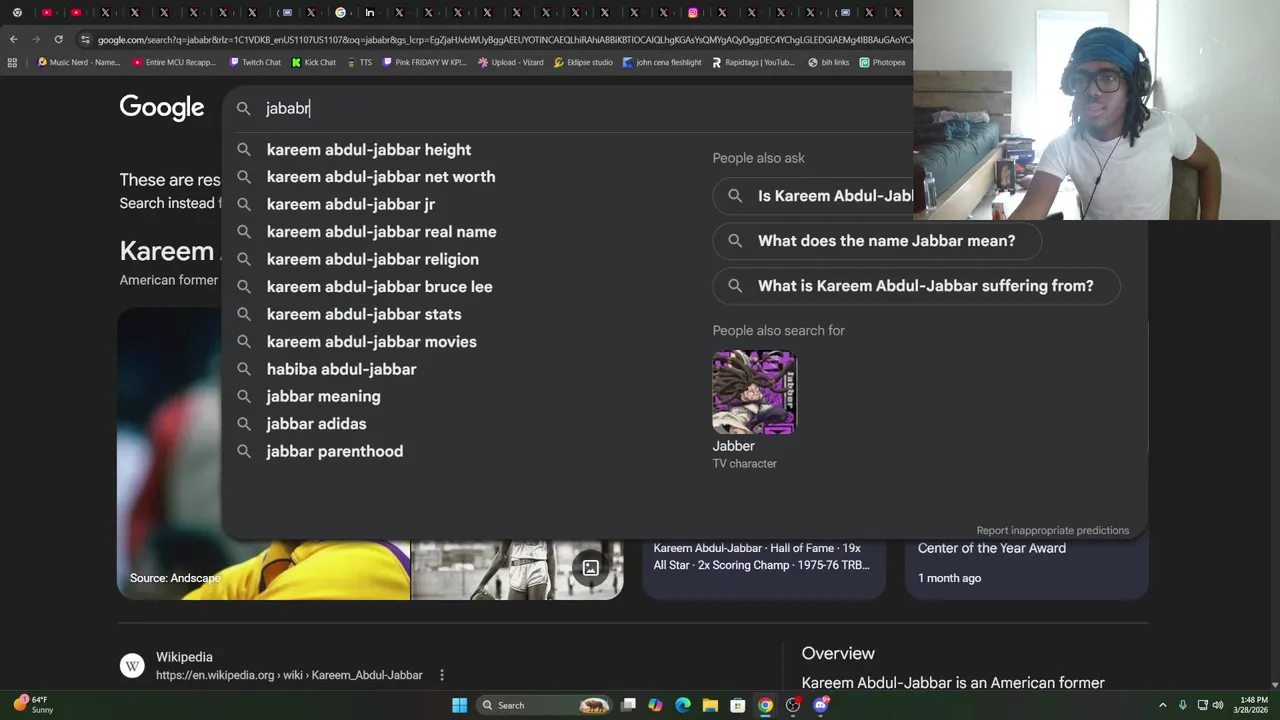
Task: Open Microsoft Store from the taskbar
Action: coord(737,705)
